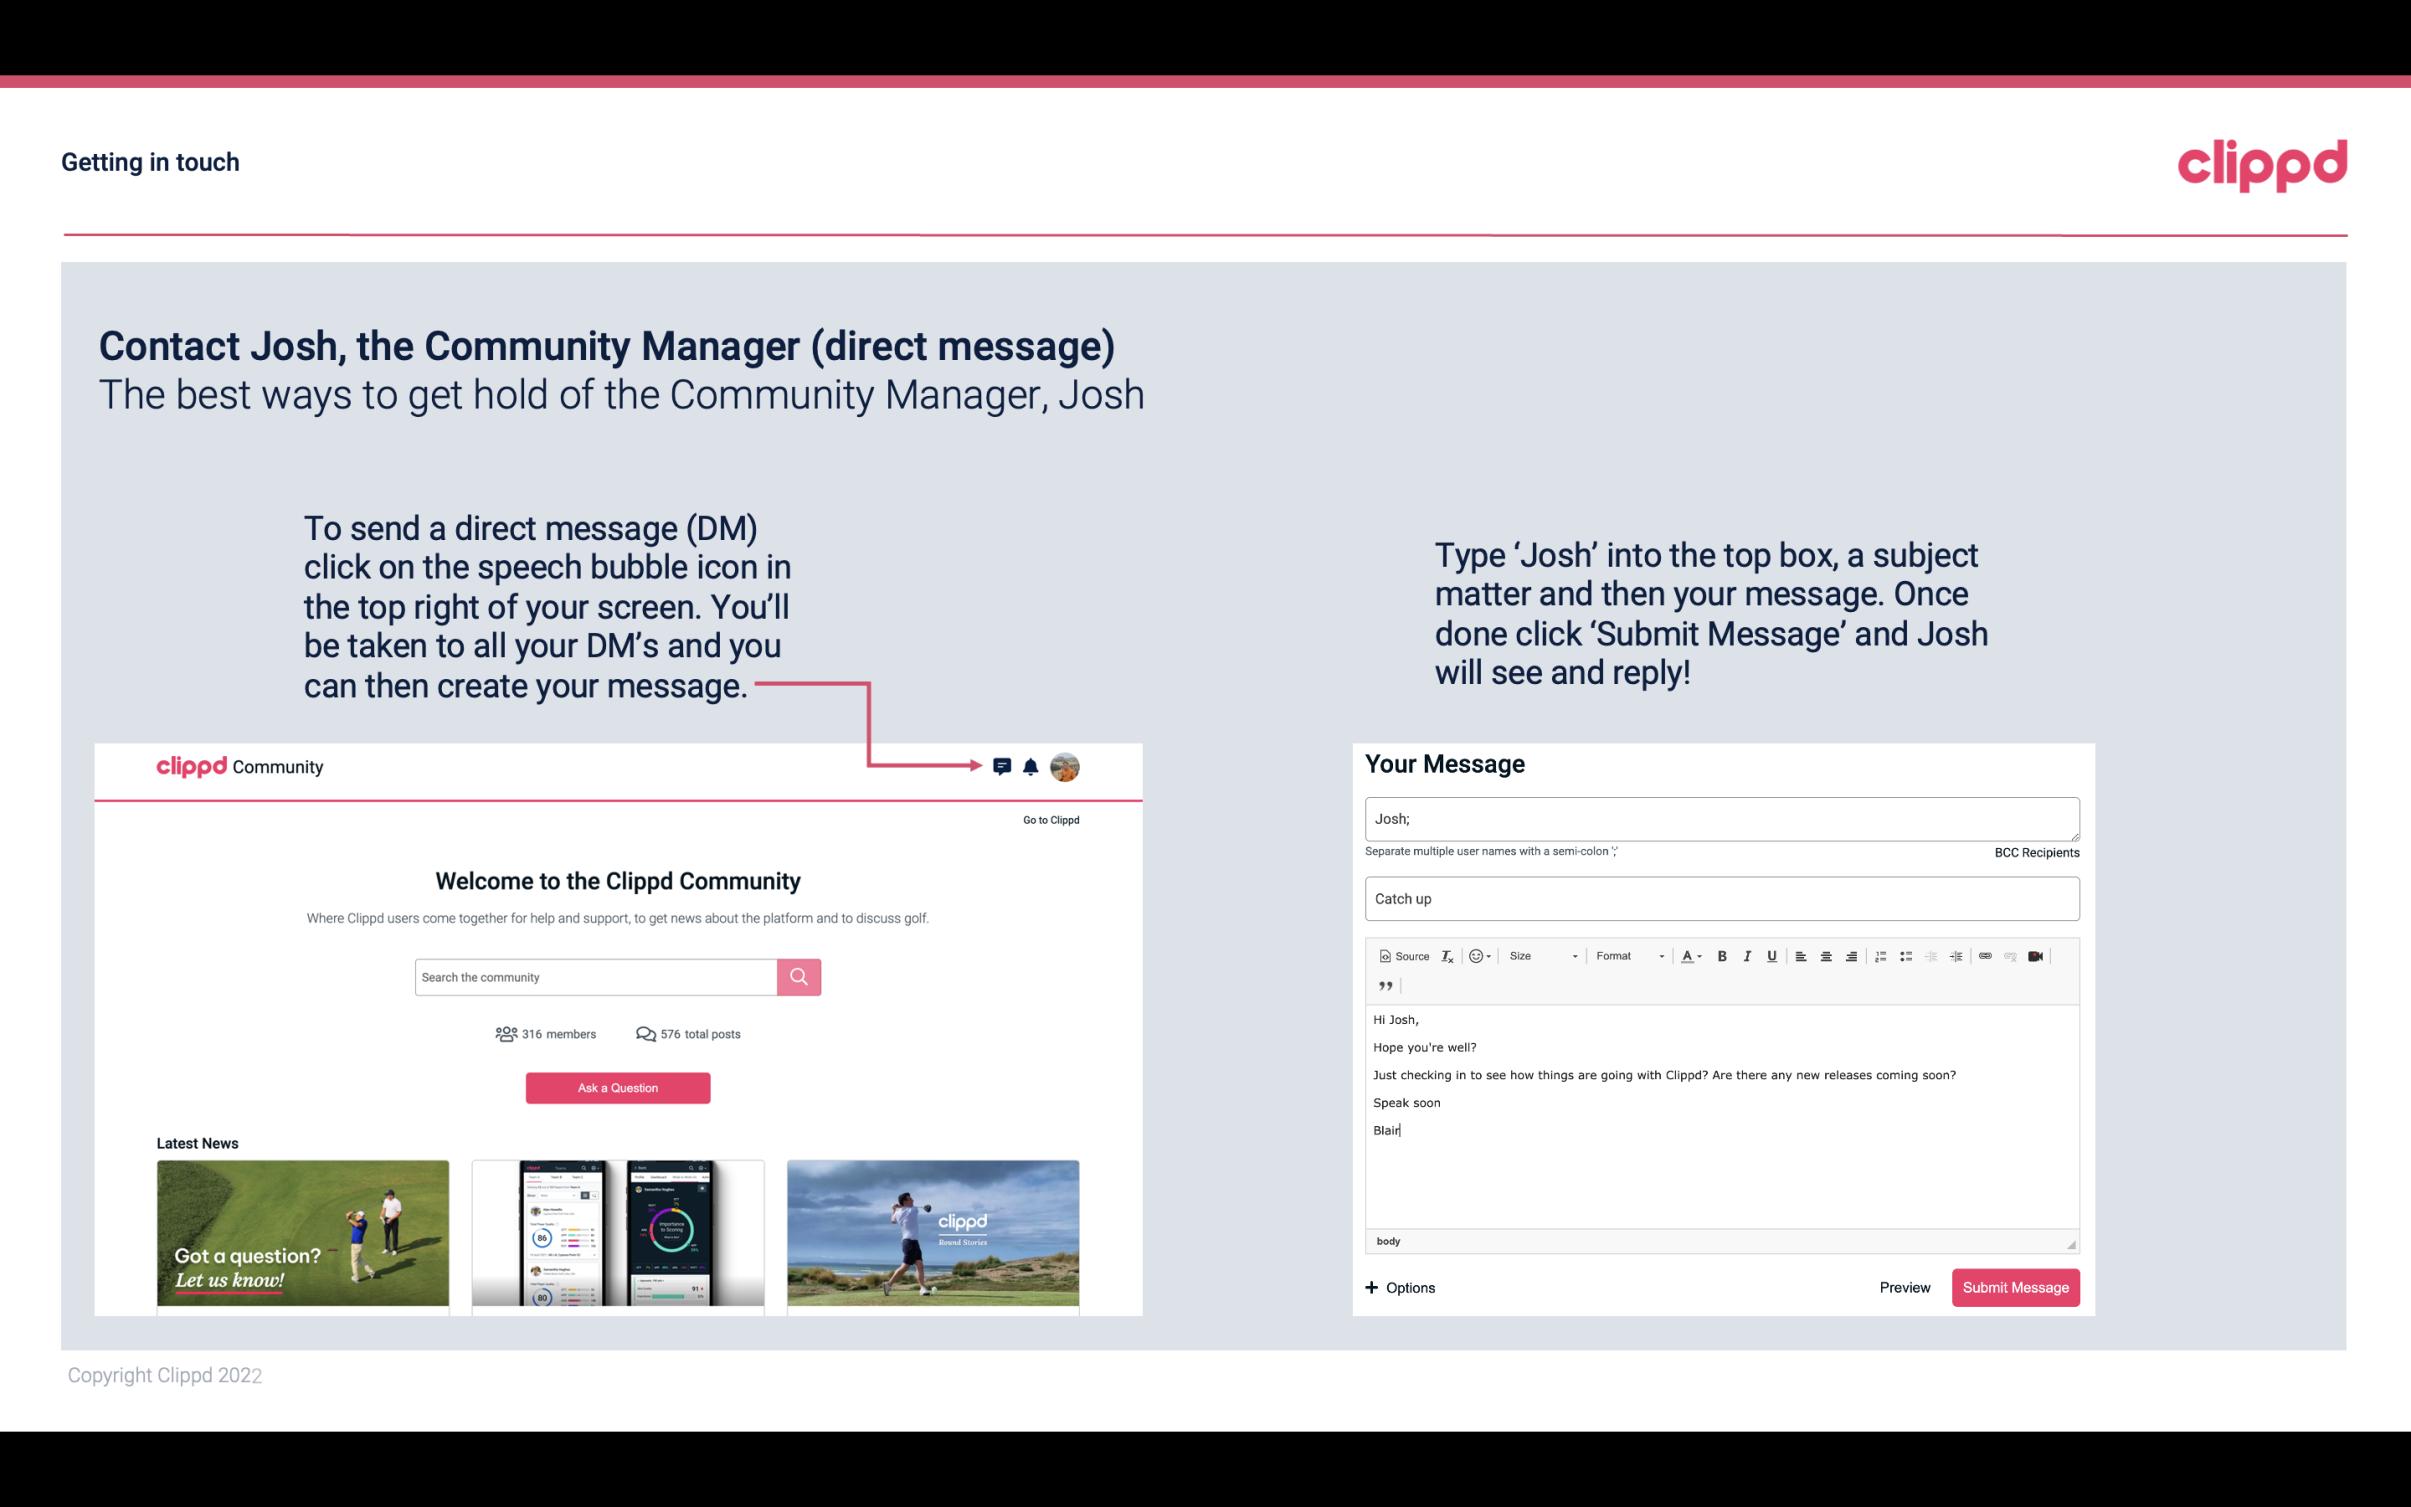Toggle BCC Recipients option
Screen dimensions: 2411x1507
pos(2036,852)
